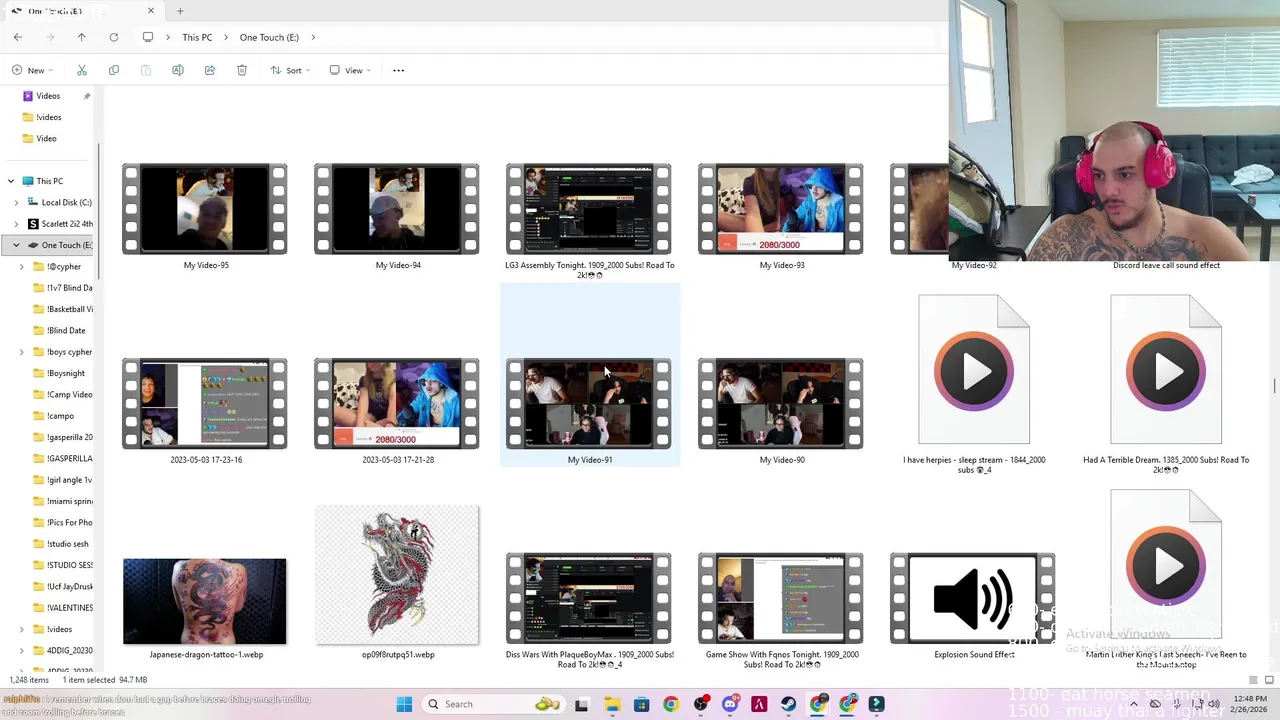Select My Video-90 thumbnail
This screenshot has width=1280, height=720.
pos(781,403)
